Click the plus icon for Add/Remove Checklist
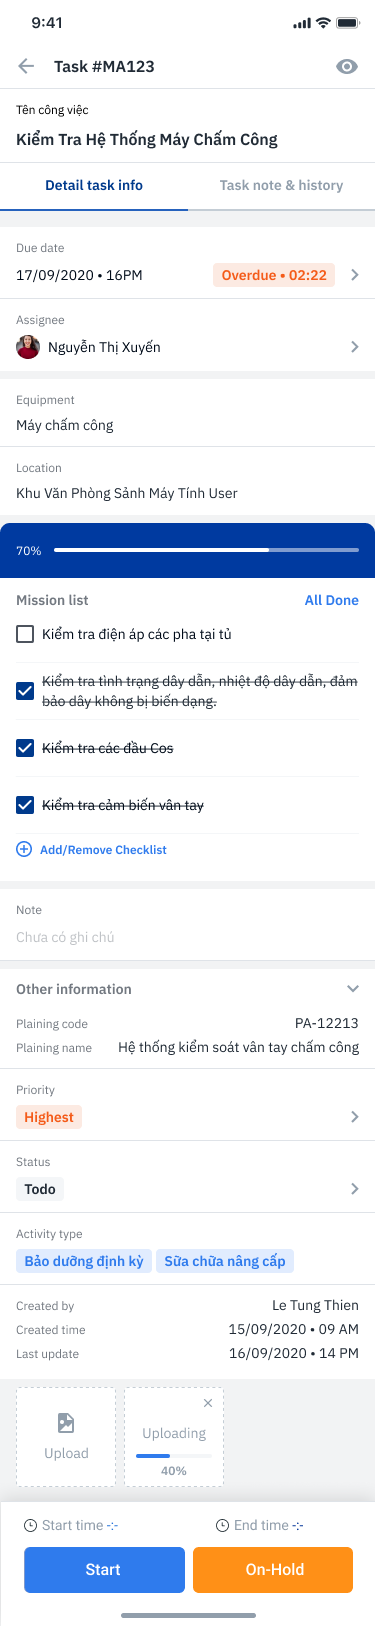375x1626 pixels. (24, 849)
